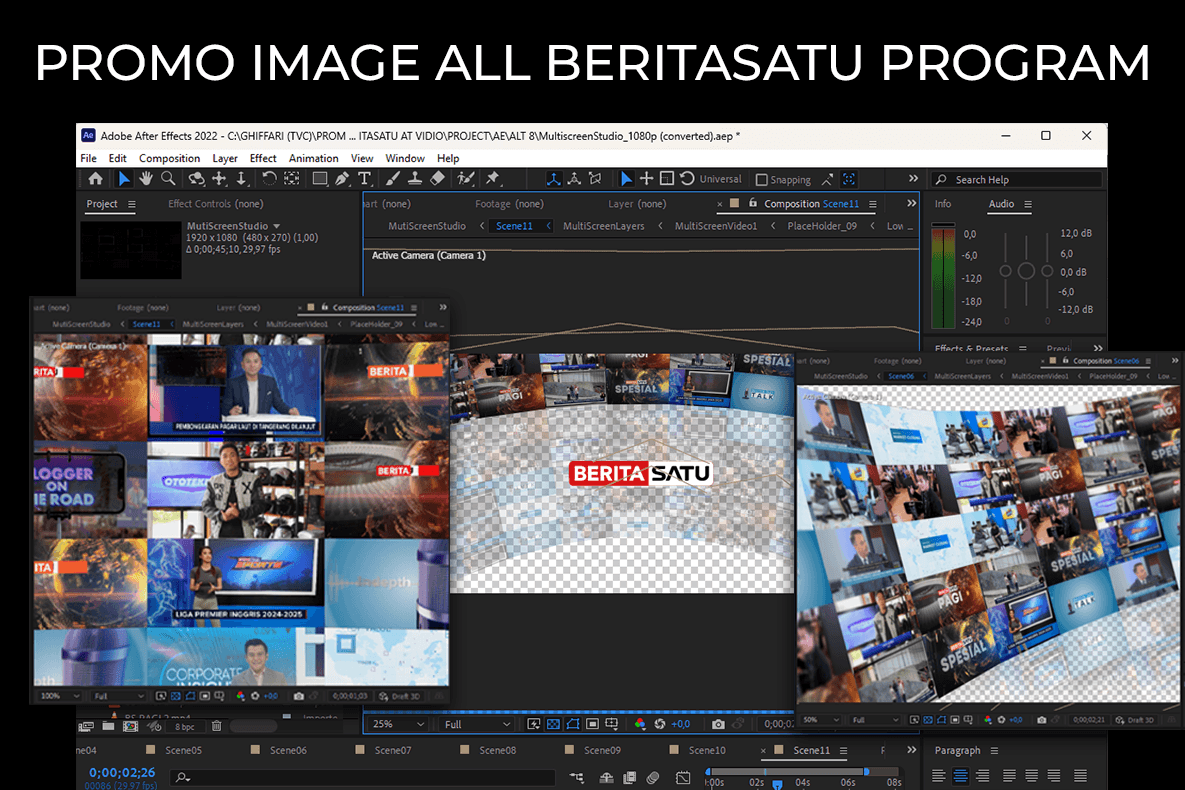Click the snapshot camera icon in main viewer
This screenshot has width=1185, height=790.
pyautogui.click(x=718, y=724)
